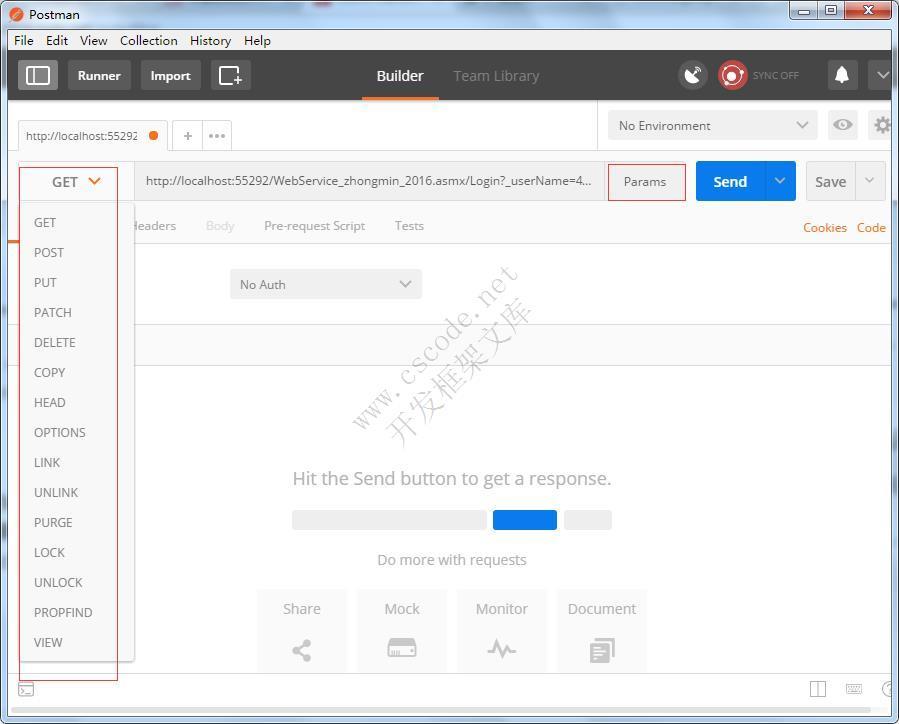Expand the No Environment dropdown

tap(712, 125)
